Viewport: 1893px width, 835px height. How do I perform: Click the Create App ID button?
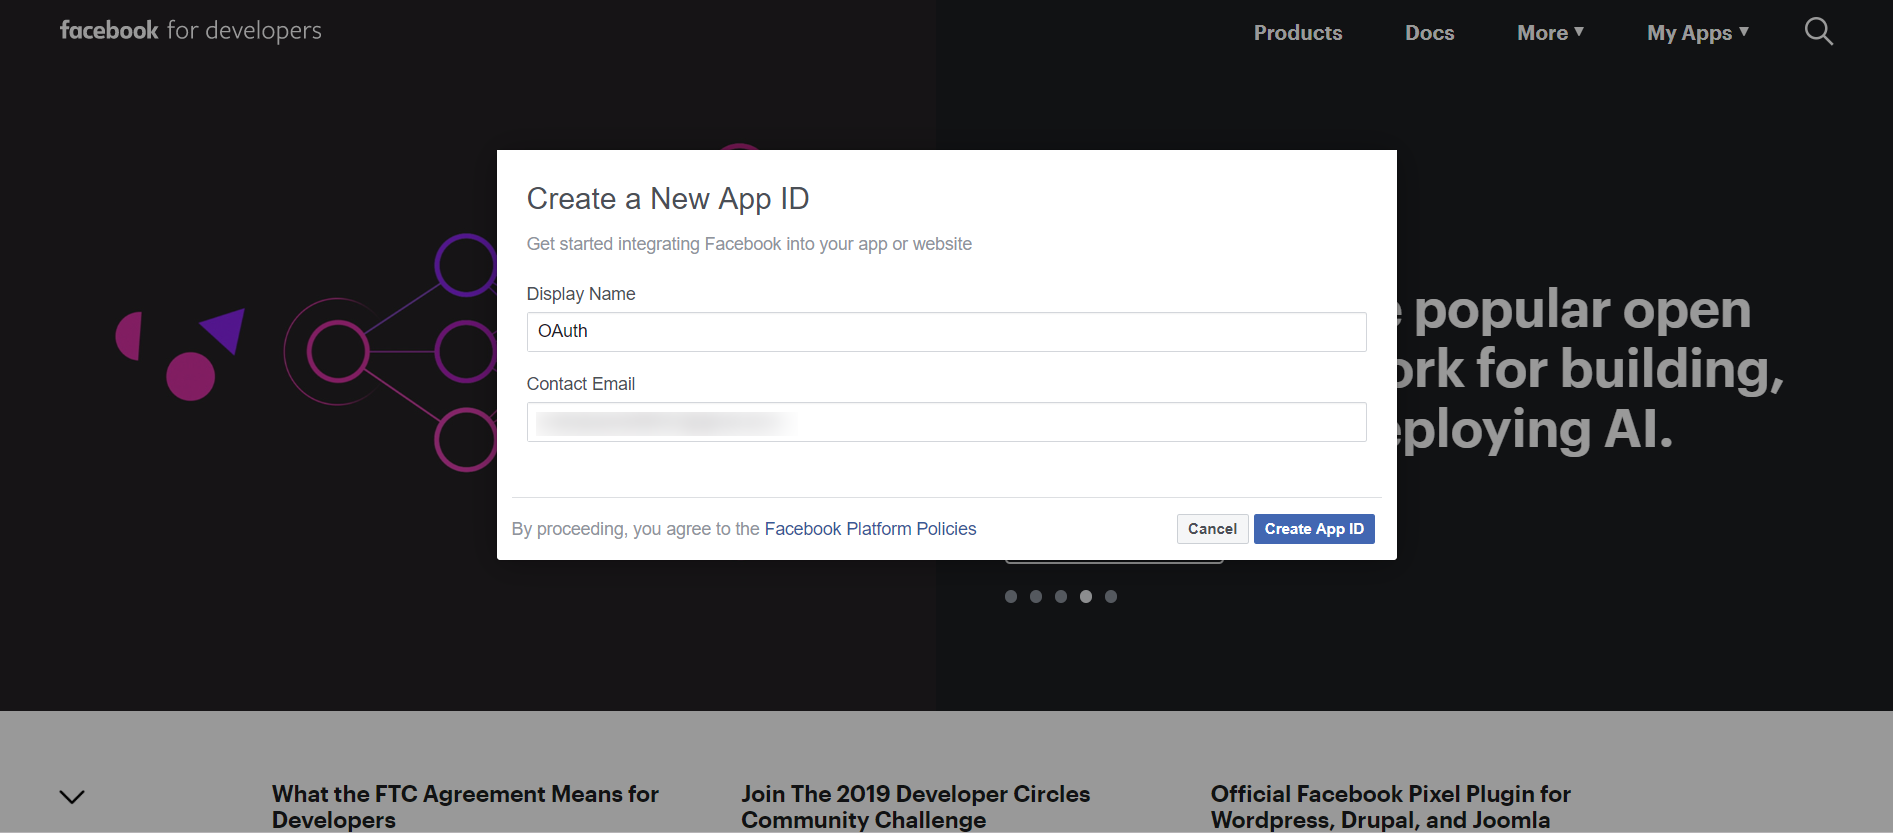(1314, 529)
